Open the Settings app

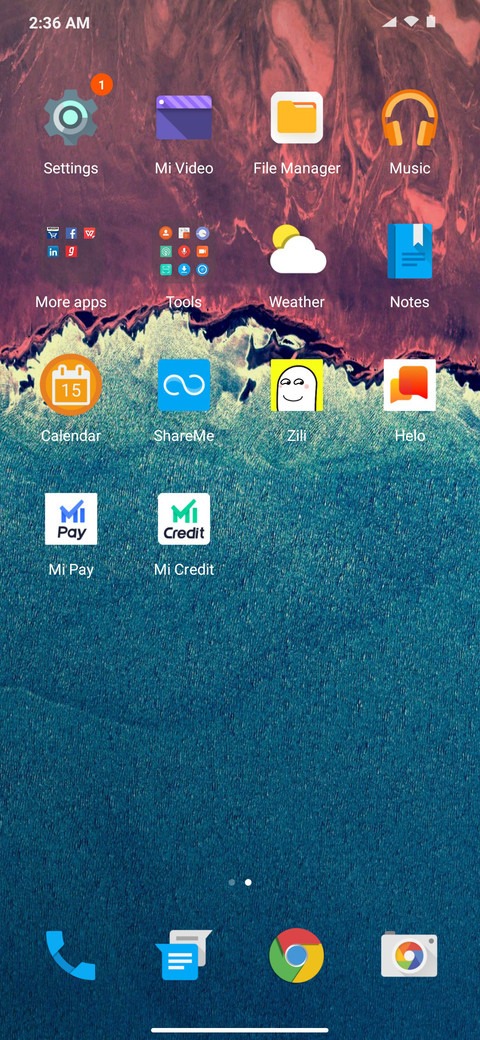click(x=71, y=117)
